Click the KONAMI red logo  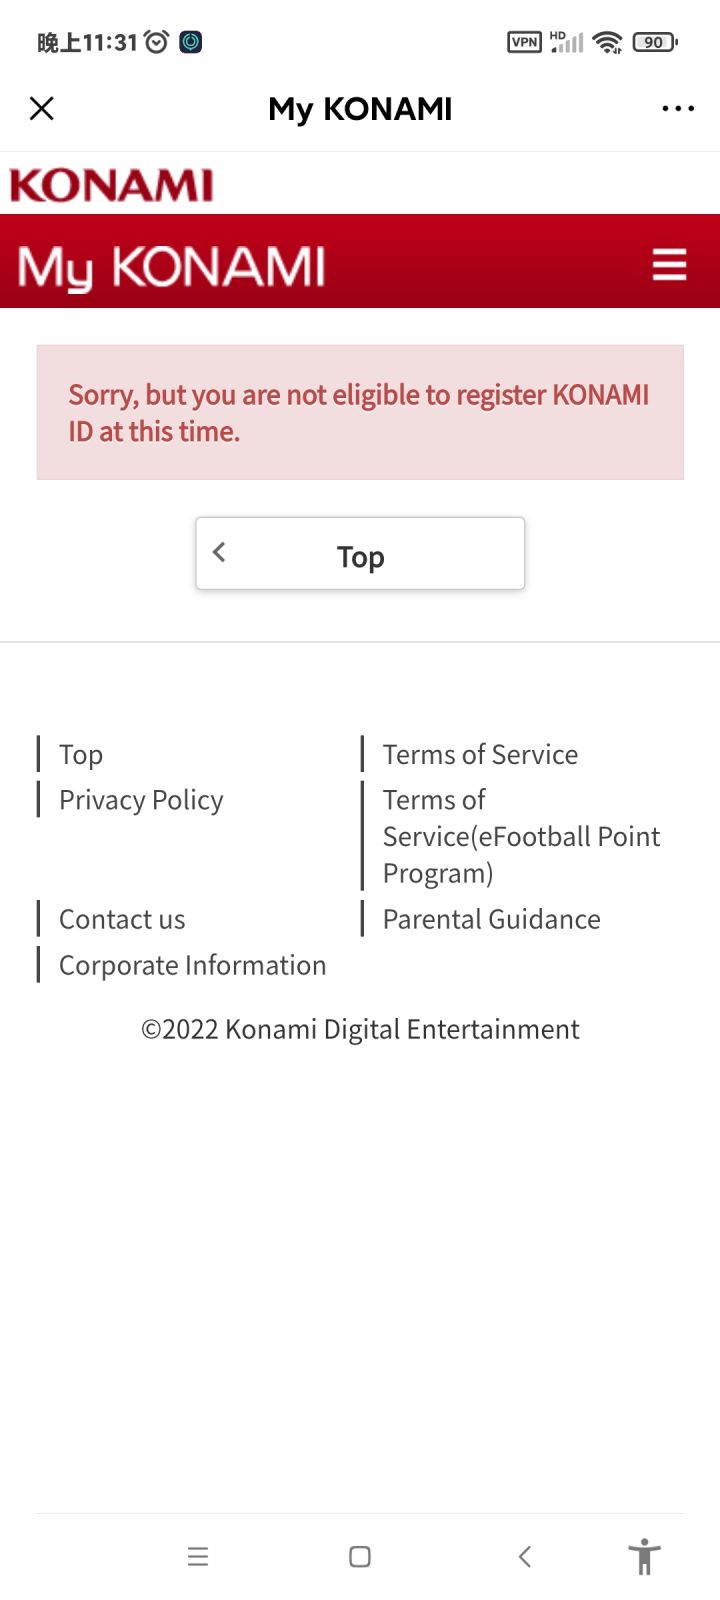click(111, 185)
